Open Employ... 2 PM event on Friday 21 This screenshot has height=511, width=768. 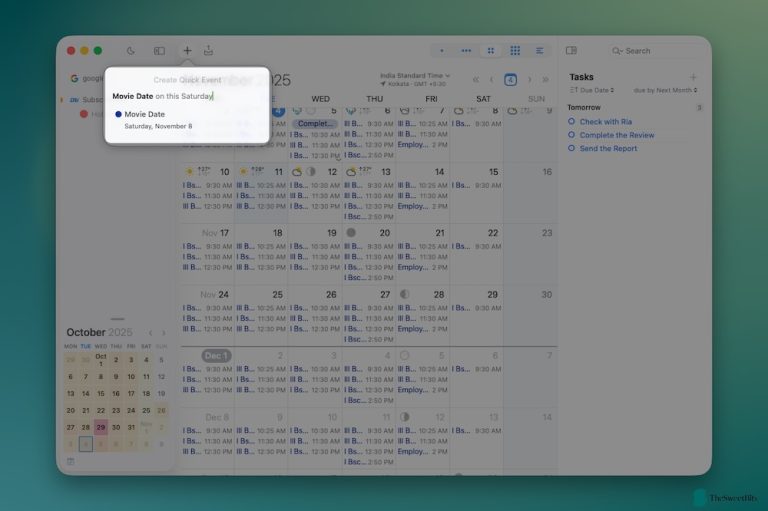pyautogui.click(x=422, y=267)
